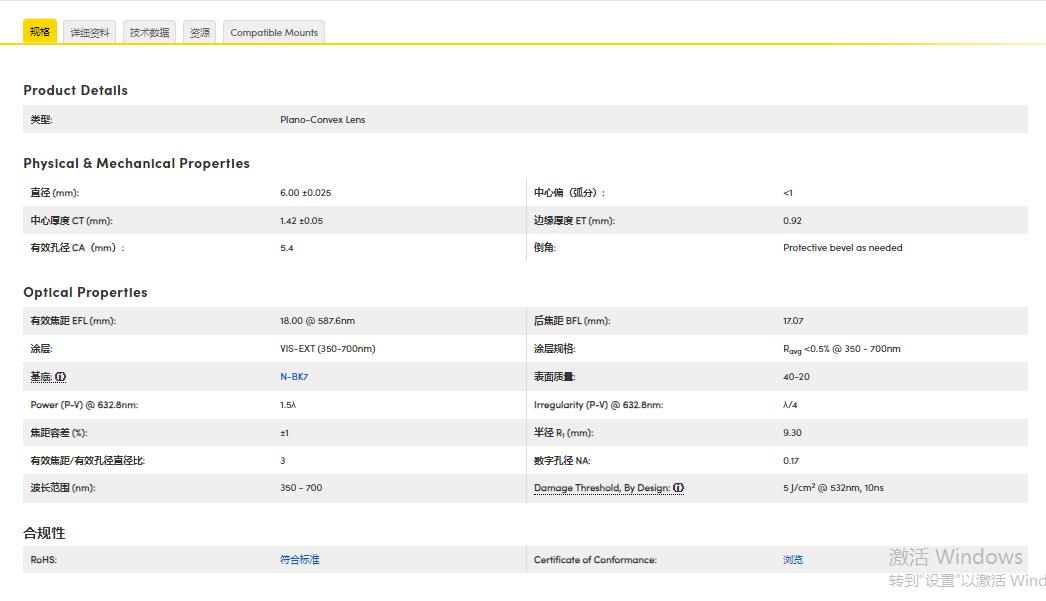Screen dimensions: 1046x601
Task: Open the 技术数据 tab
Action: point(149,33)
